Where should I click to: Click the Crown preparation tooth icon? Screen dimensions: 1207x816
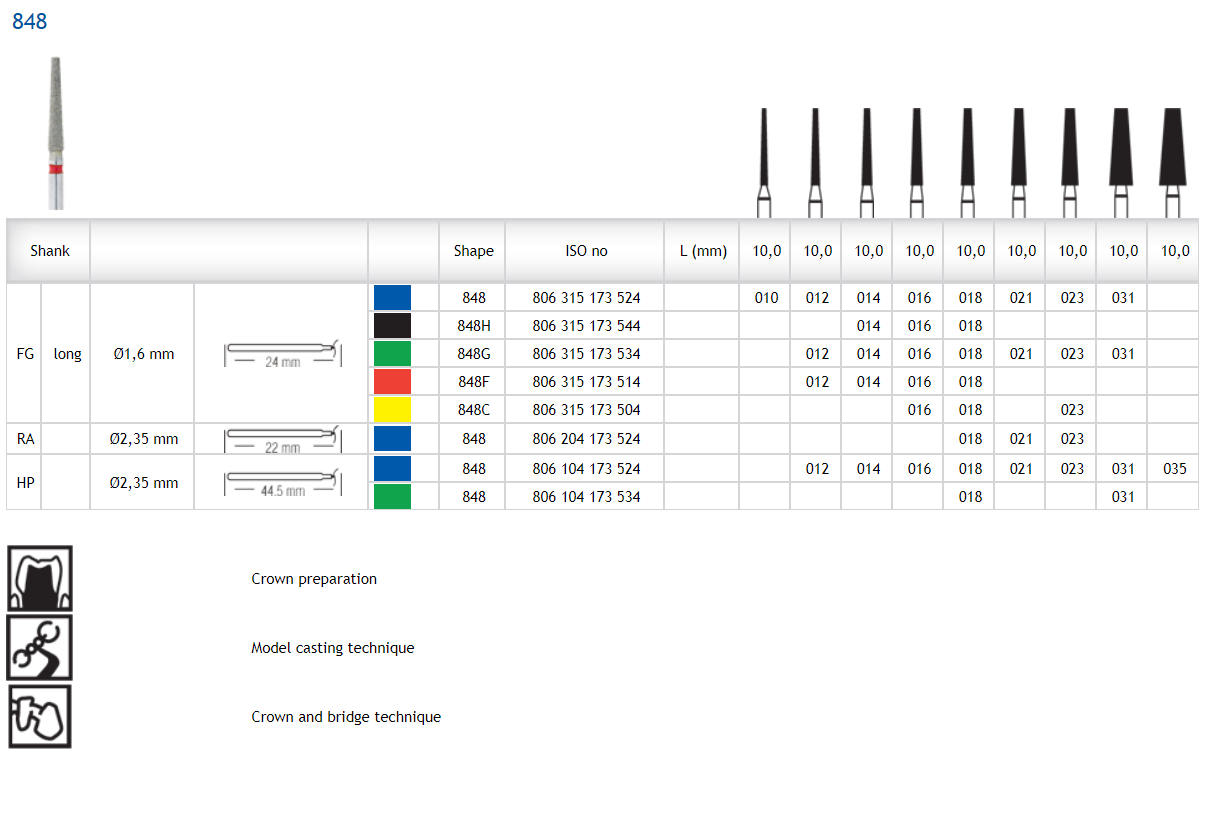40,579
